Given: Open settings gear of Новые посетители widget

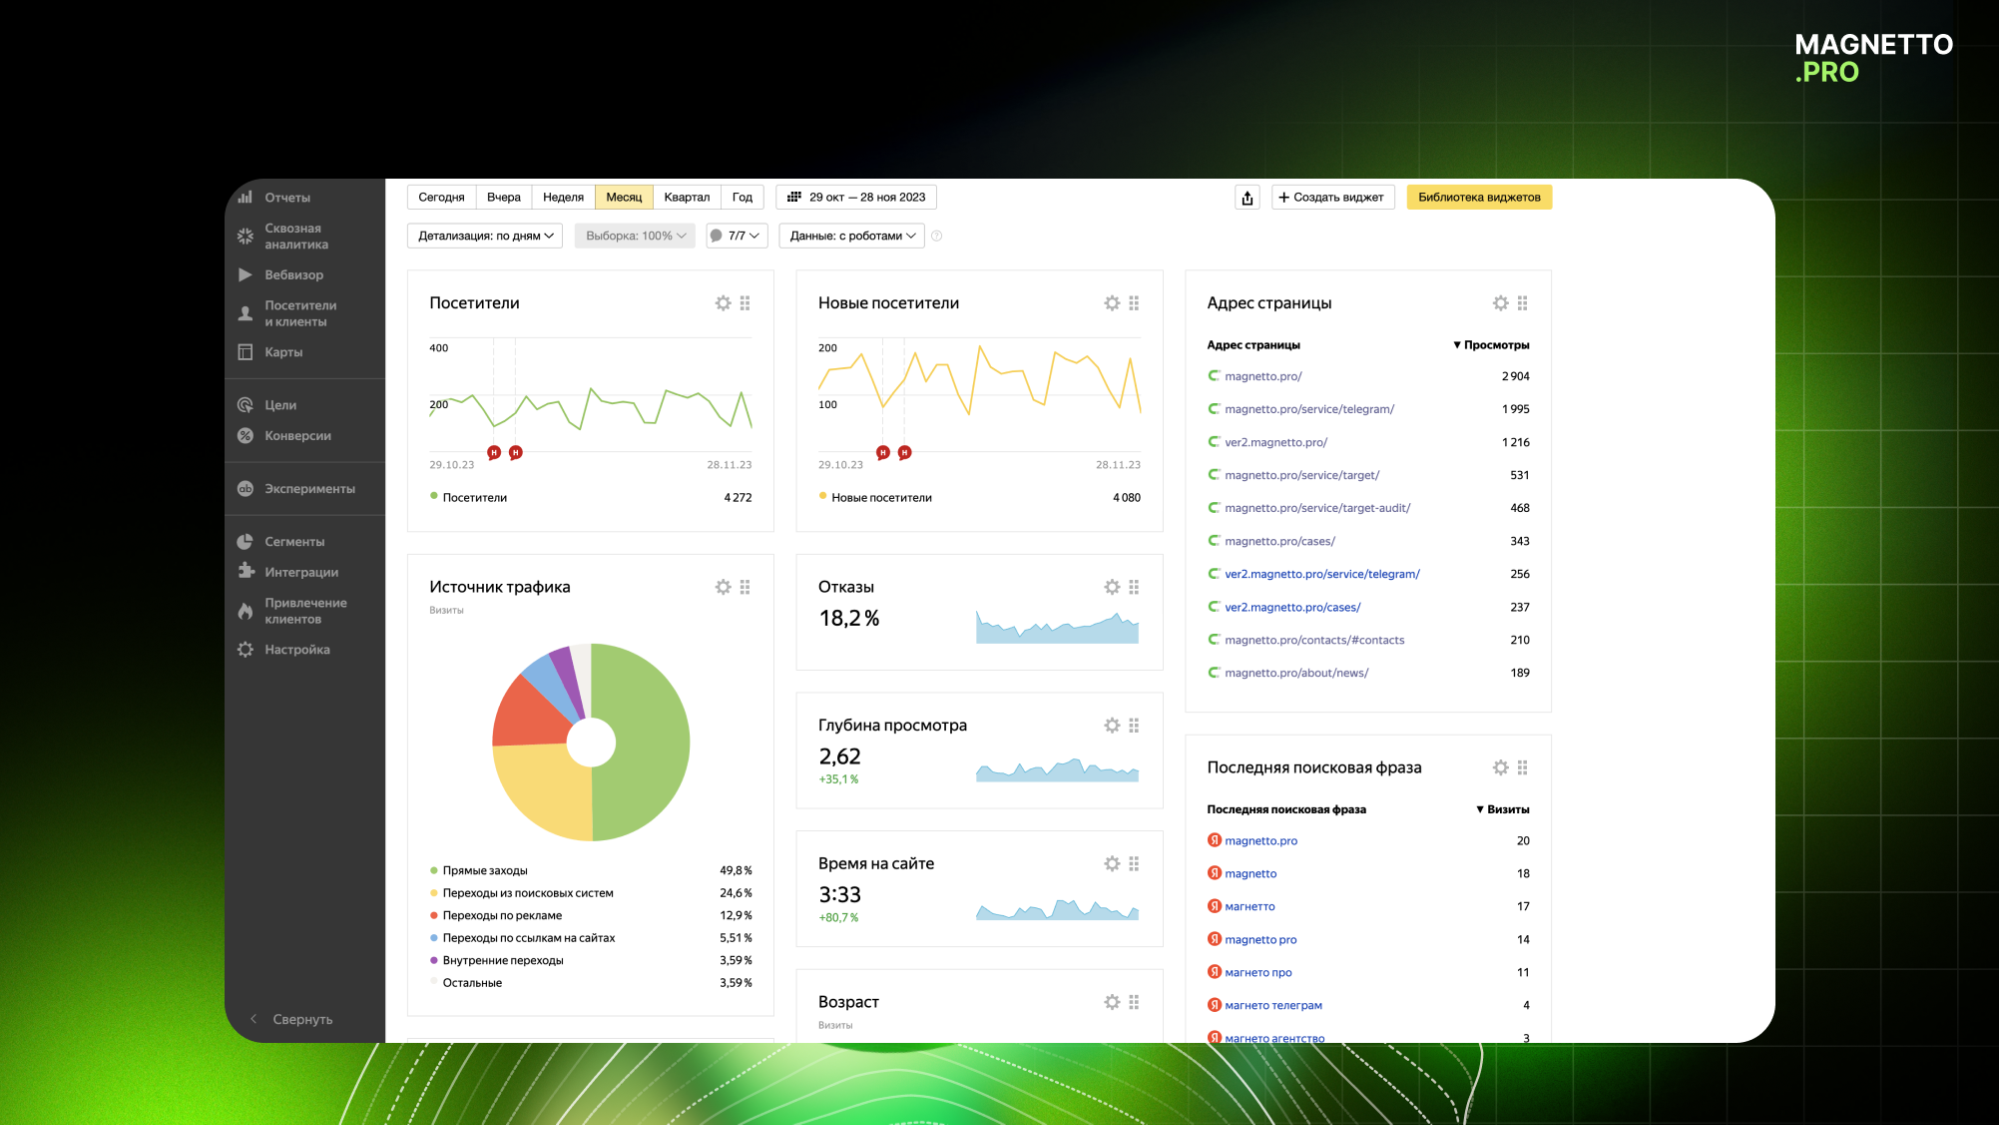Looking at the screenshot, I should click(1112, 303).
